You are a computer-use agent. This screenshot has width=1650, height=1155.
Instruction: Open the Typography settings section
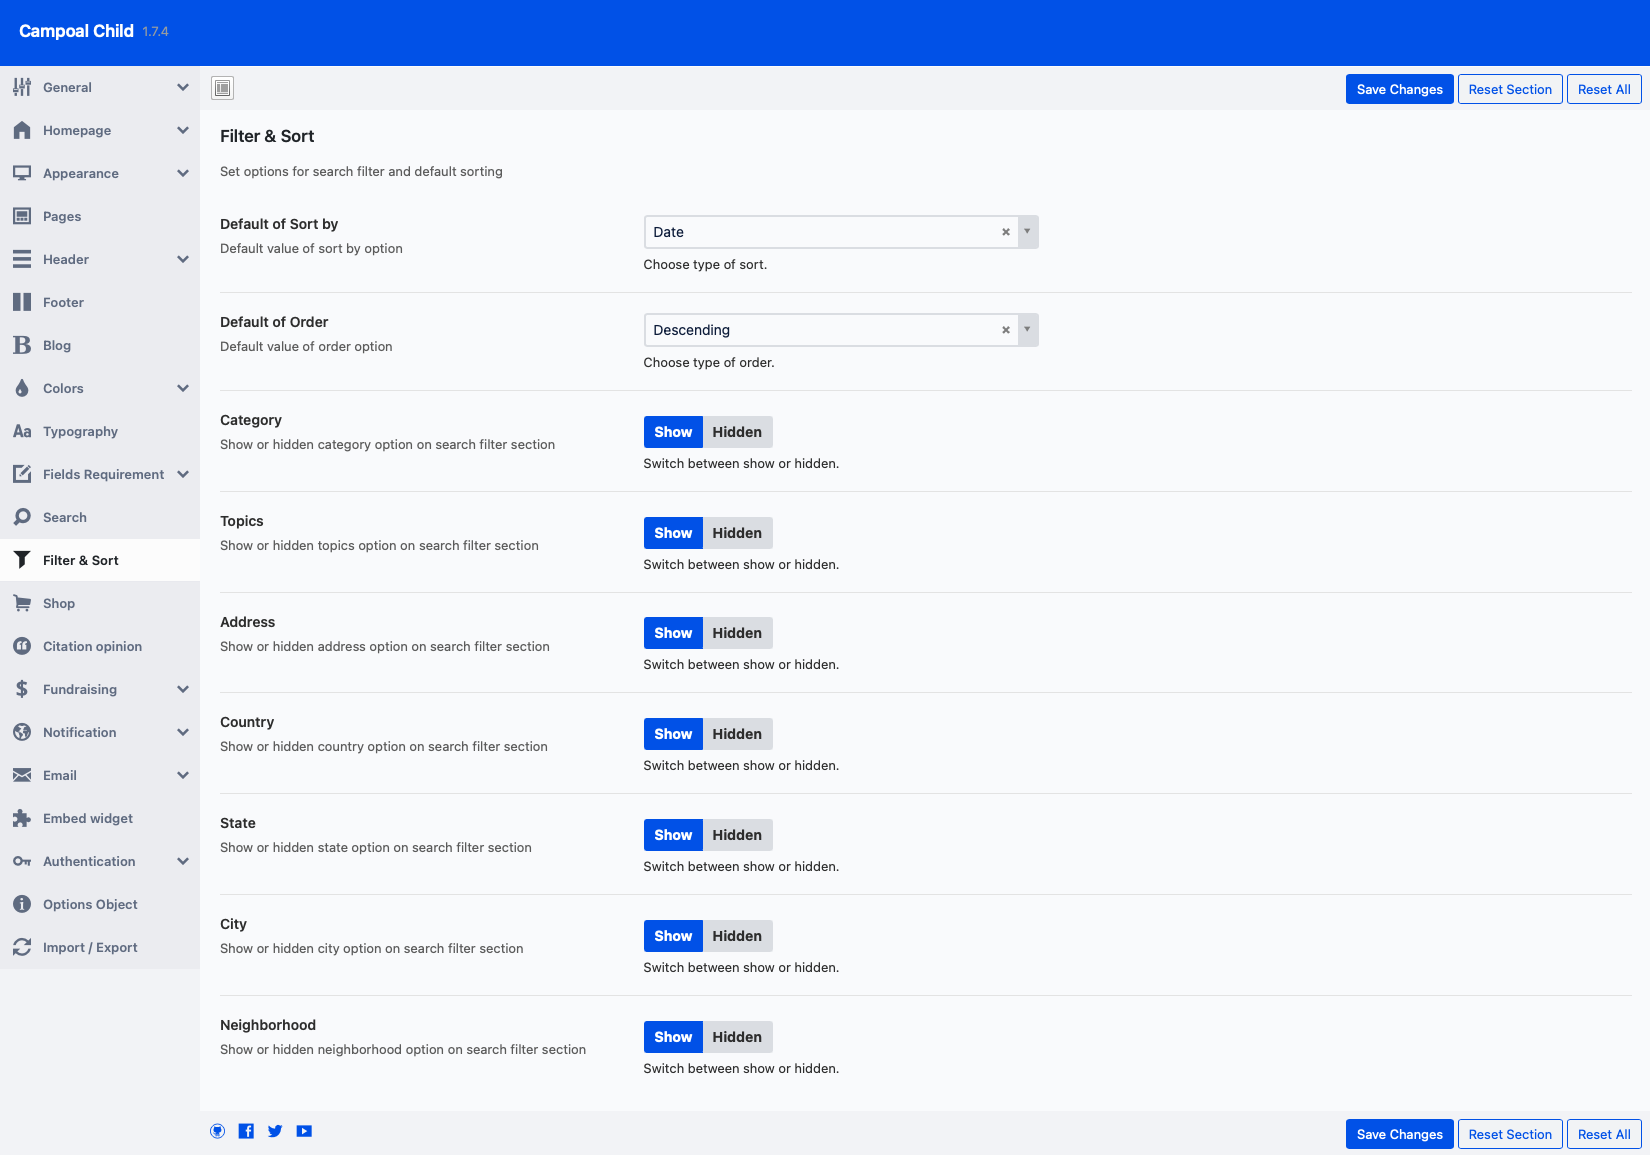80,431
